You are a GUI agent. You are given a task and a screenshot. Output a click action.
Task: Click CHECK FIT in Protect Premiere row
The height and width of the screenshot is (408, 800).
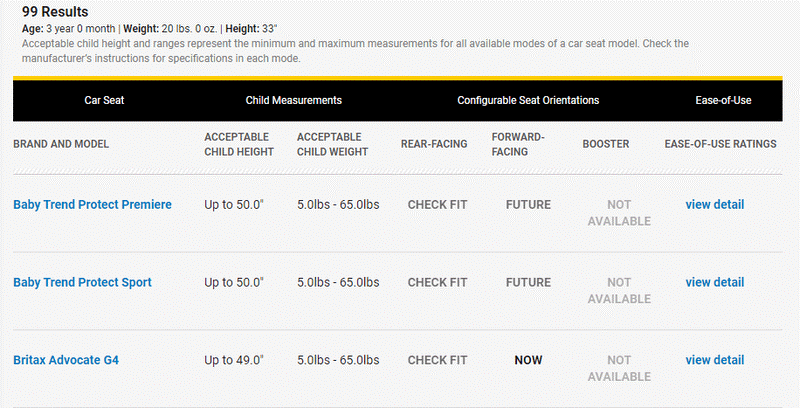click(437, 205)
